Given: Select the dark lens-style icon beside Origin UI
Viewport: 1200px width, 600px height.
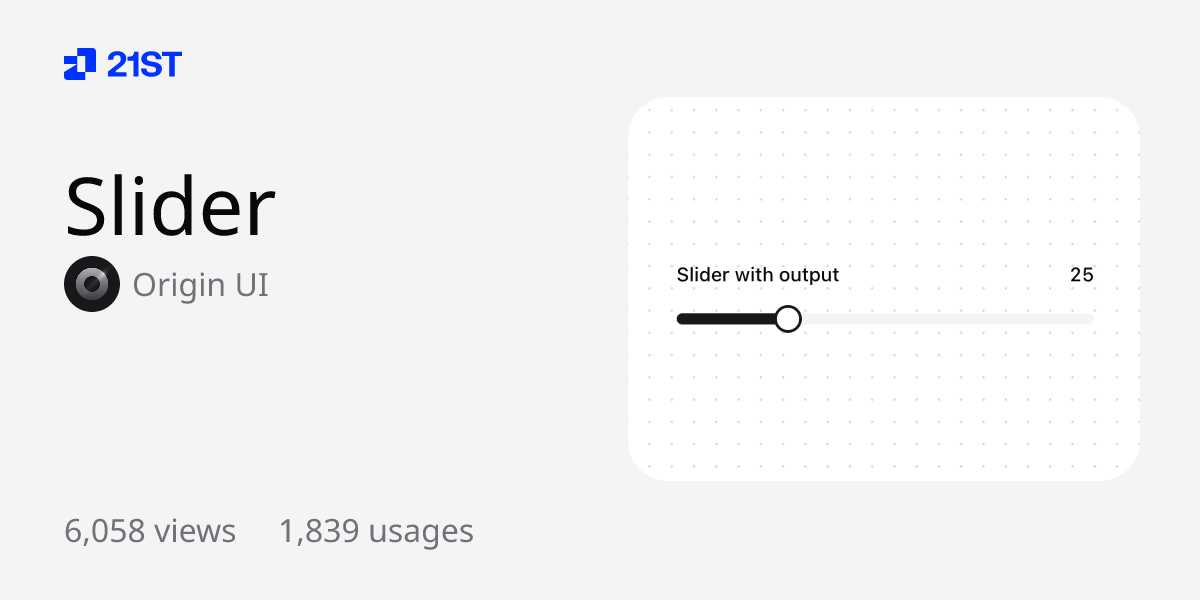Looking at the screenshot, I should (x=92, y=284).
